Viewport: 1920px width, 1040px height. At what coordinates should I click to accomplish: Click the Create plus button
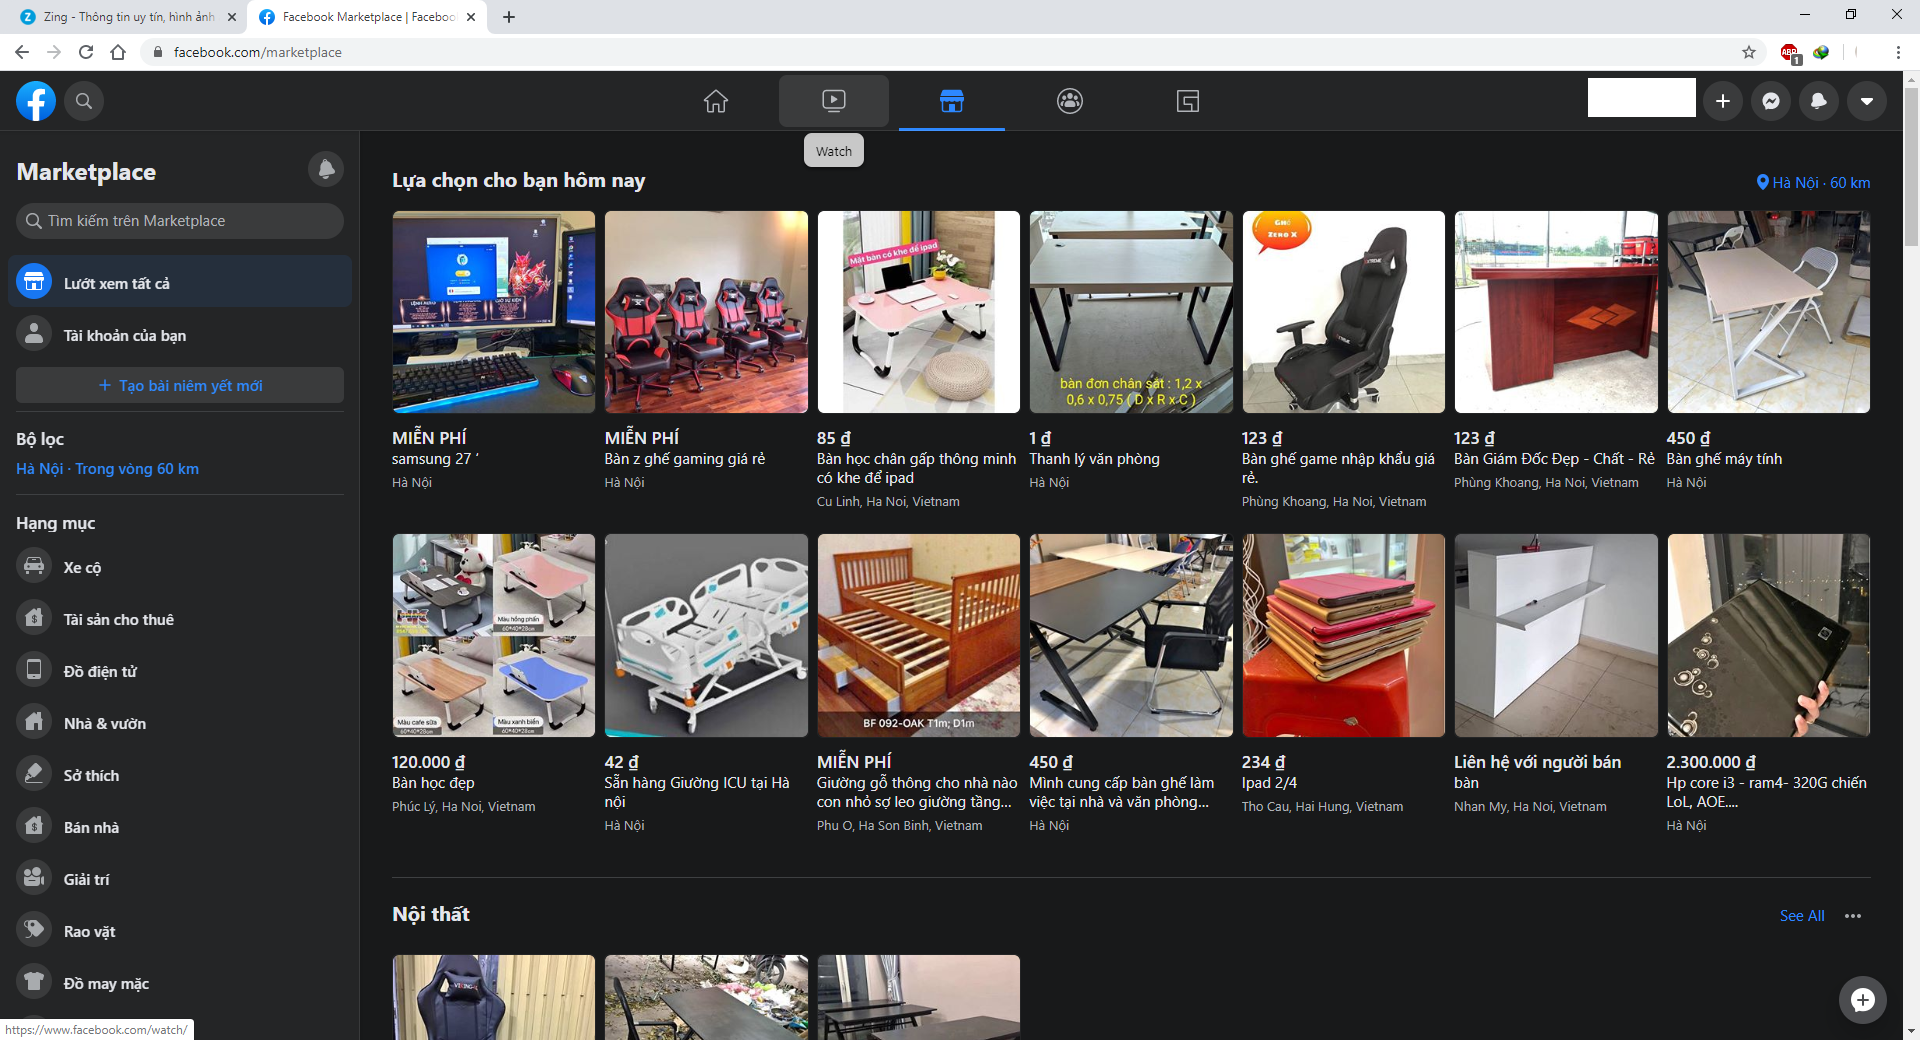pos(1723,101)
